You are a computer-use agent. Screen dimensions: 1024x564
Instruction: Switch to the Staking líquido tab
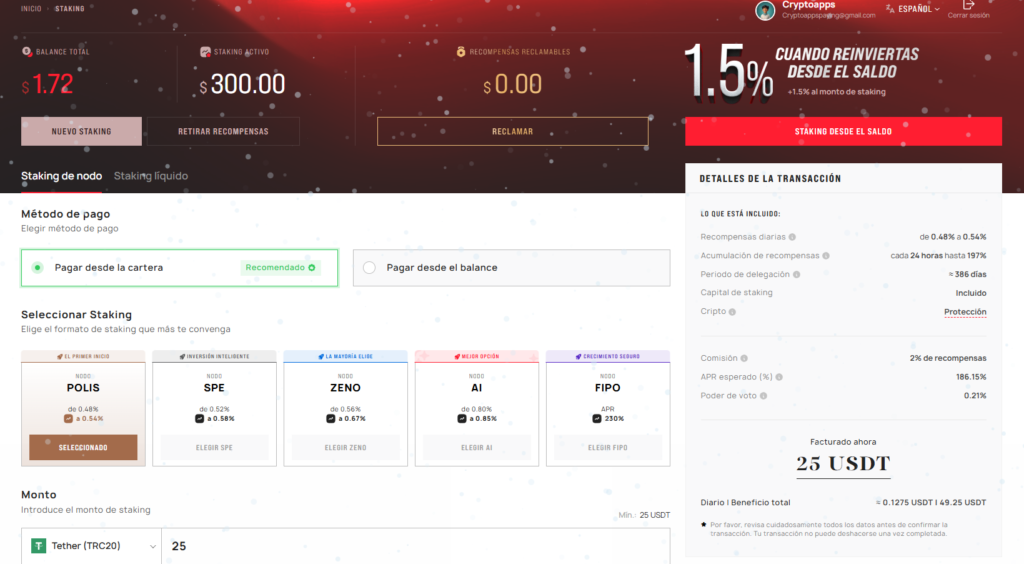(x=151, y=176)
